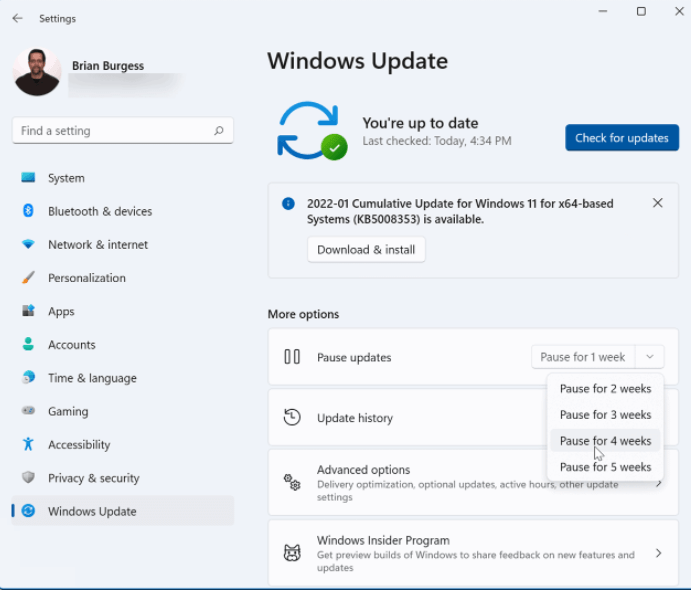
Task: Open Personalization settings
Action: [x=87, y=278]
